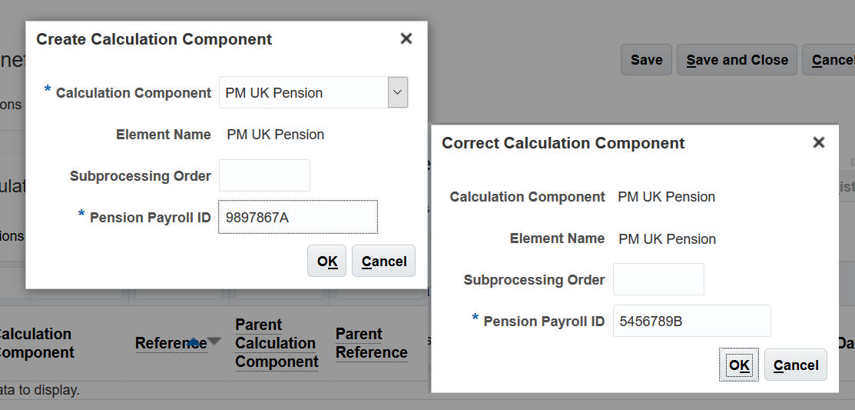Expand the Calculation Component dropdown arrow

tap(398, 92)
